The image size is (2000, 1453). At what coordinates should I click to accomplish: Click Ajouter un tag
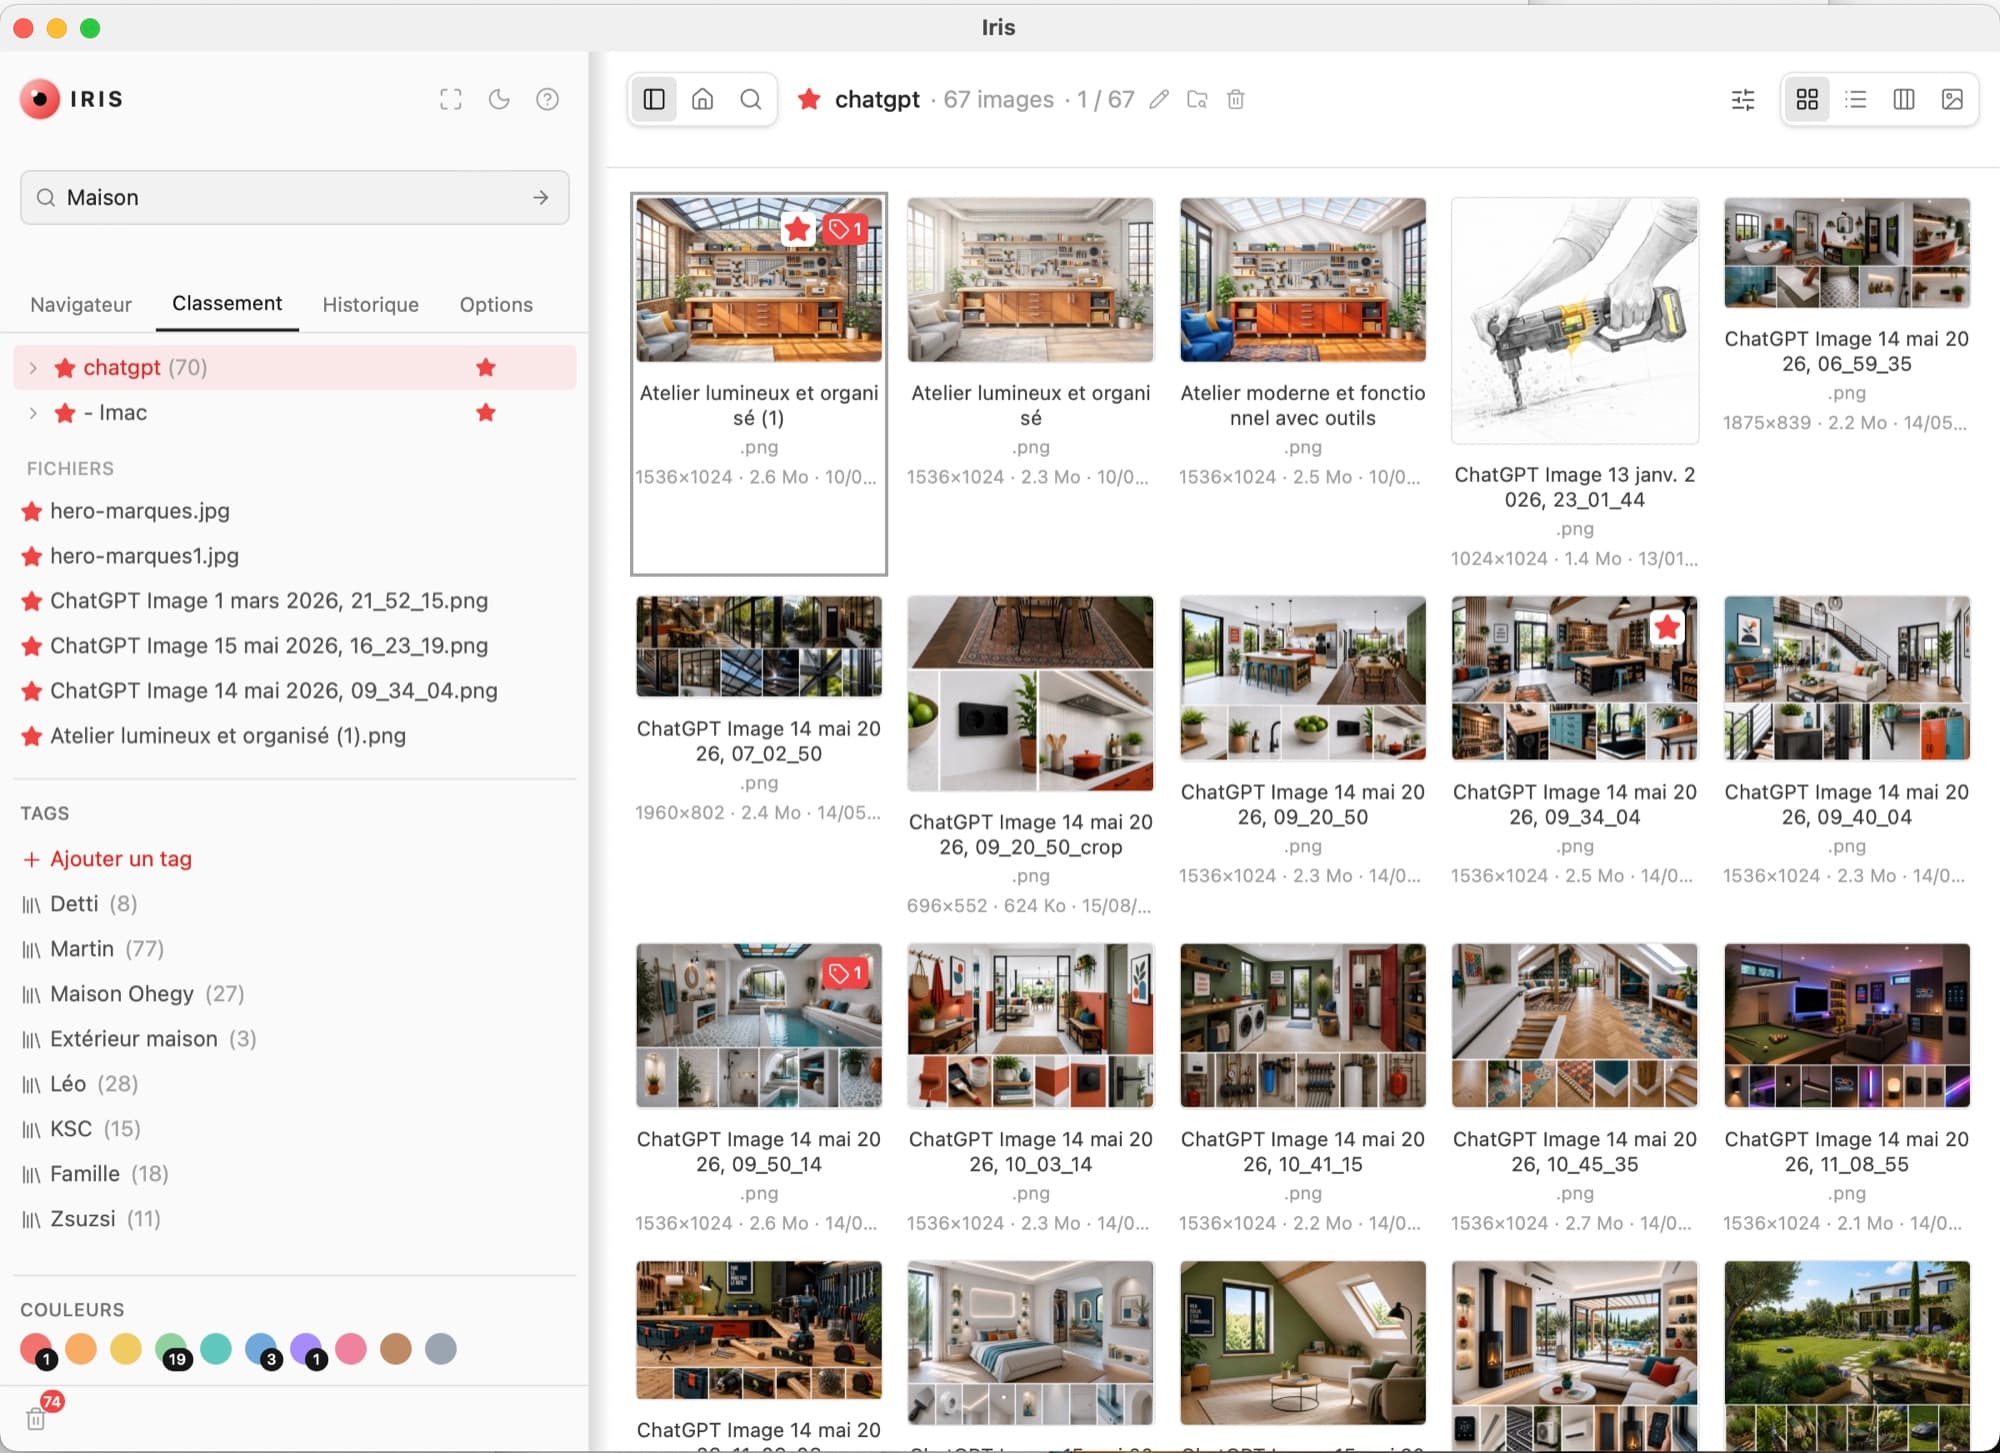[x=107, y=859]
